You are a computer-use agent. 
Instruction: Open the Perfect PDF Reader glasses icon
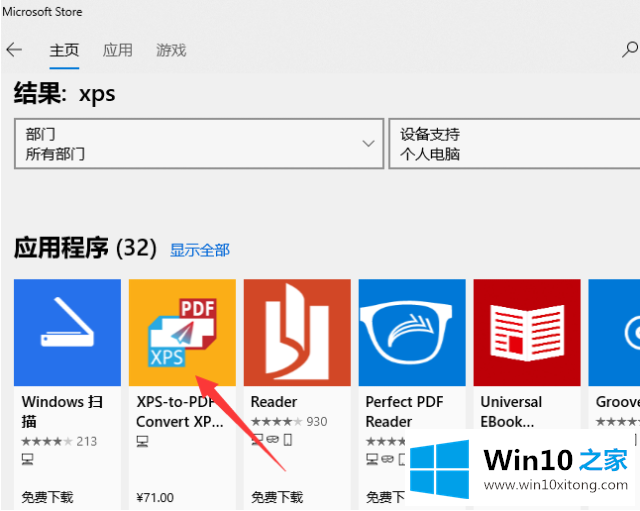click(x=412, y=333)
